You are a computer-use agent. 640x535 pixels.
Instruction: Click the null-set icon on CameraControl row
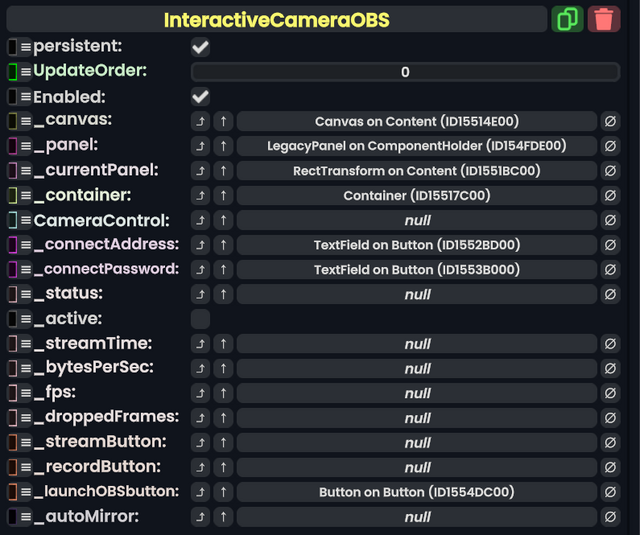(x=610, y=220)
